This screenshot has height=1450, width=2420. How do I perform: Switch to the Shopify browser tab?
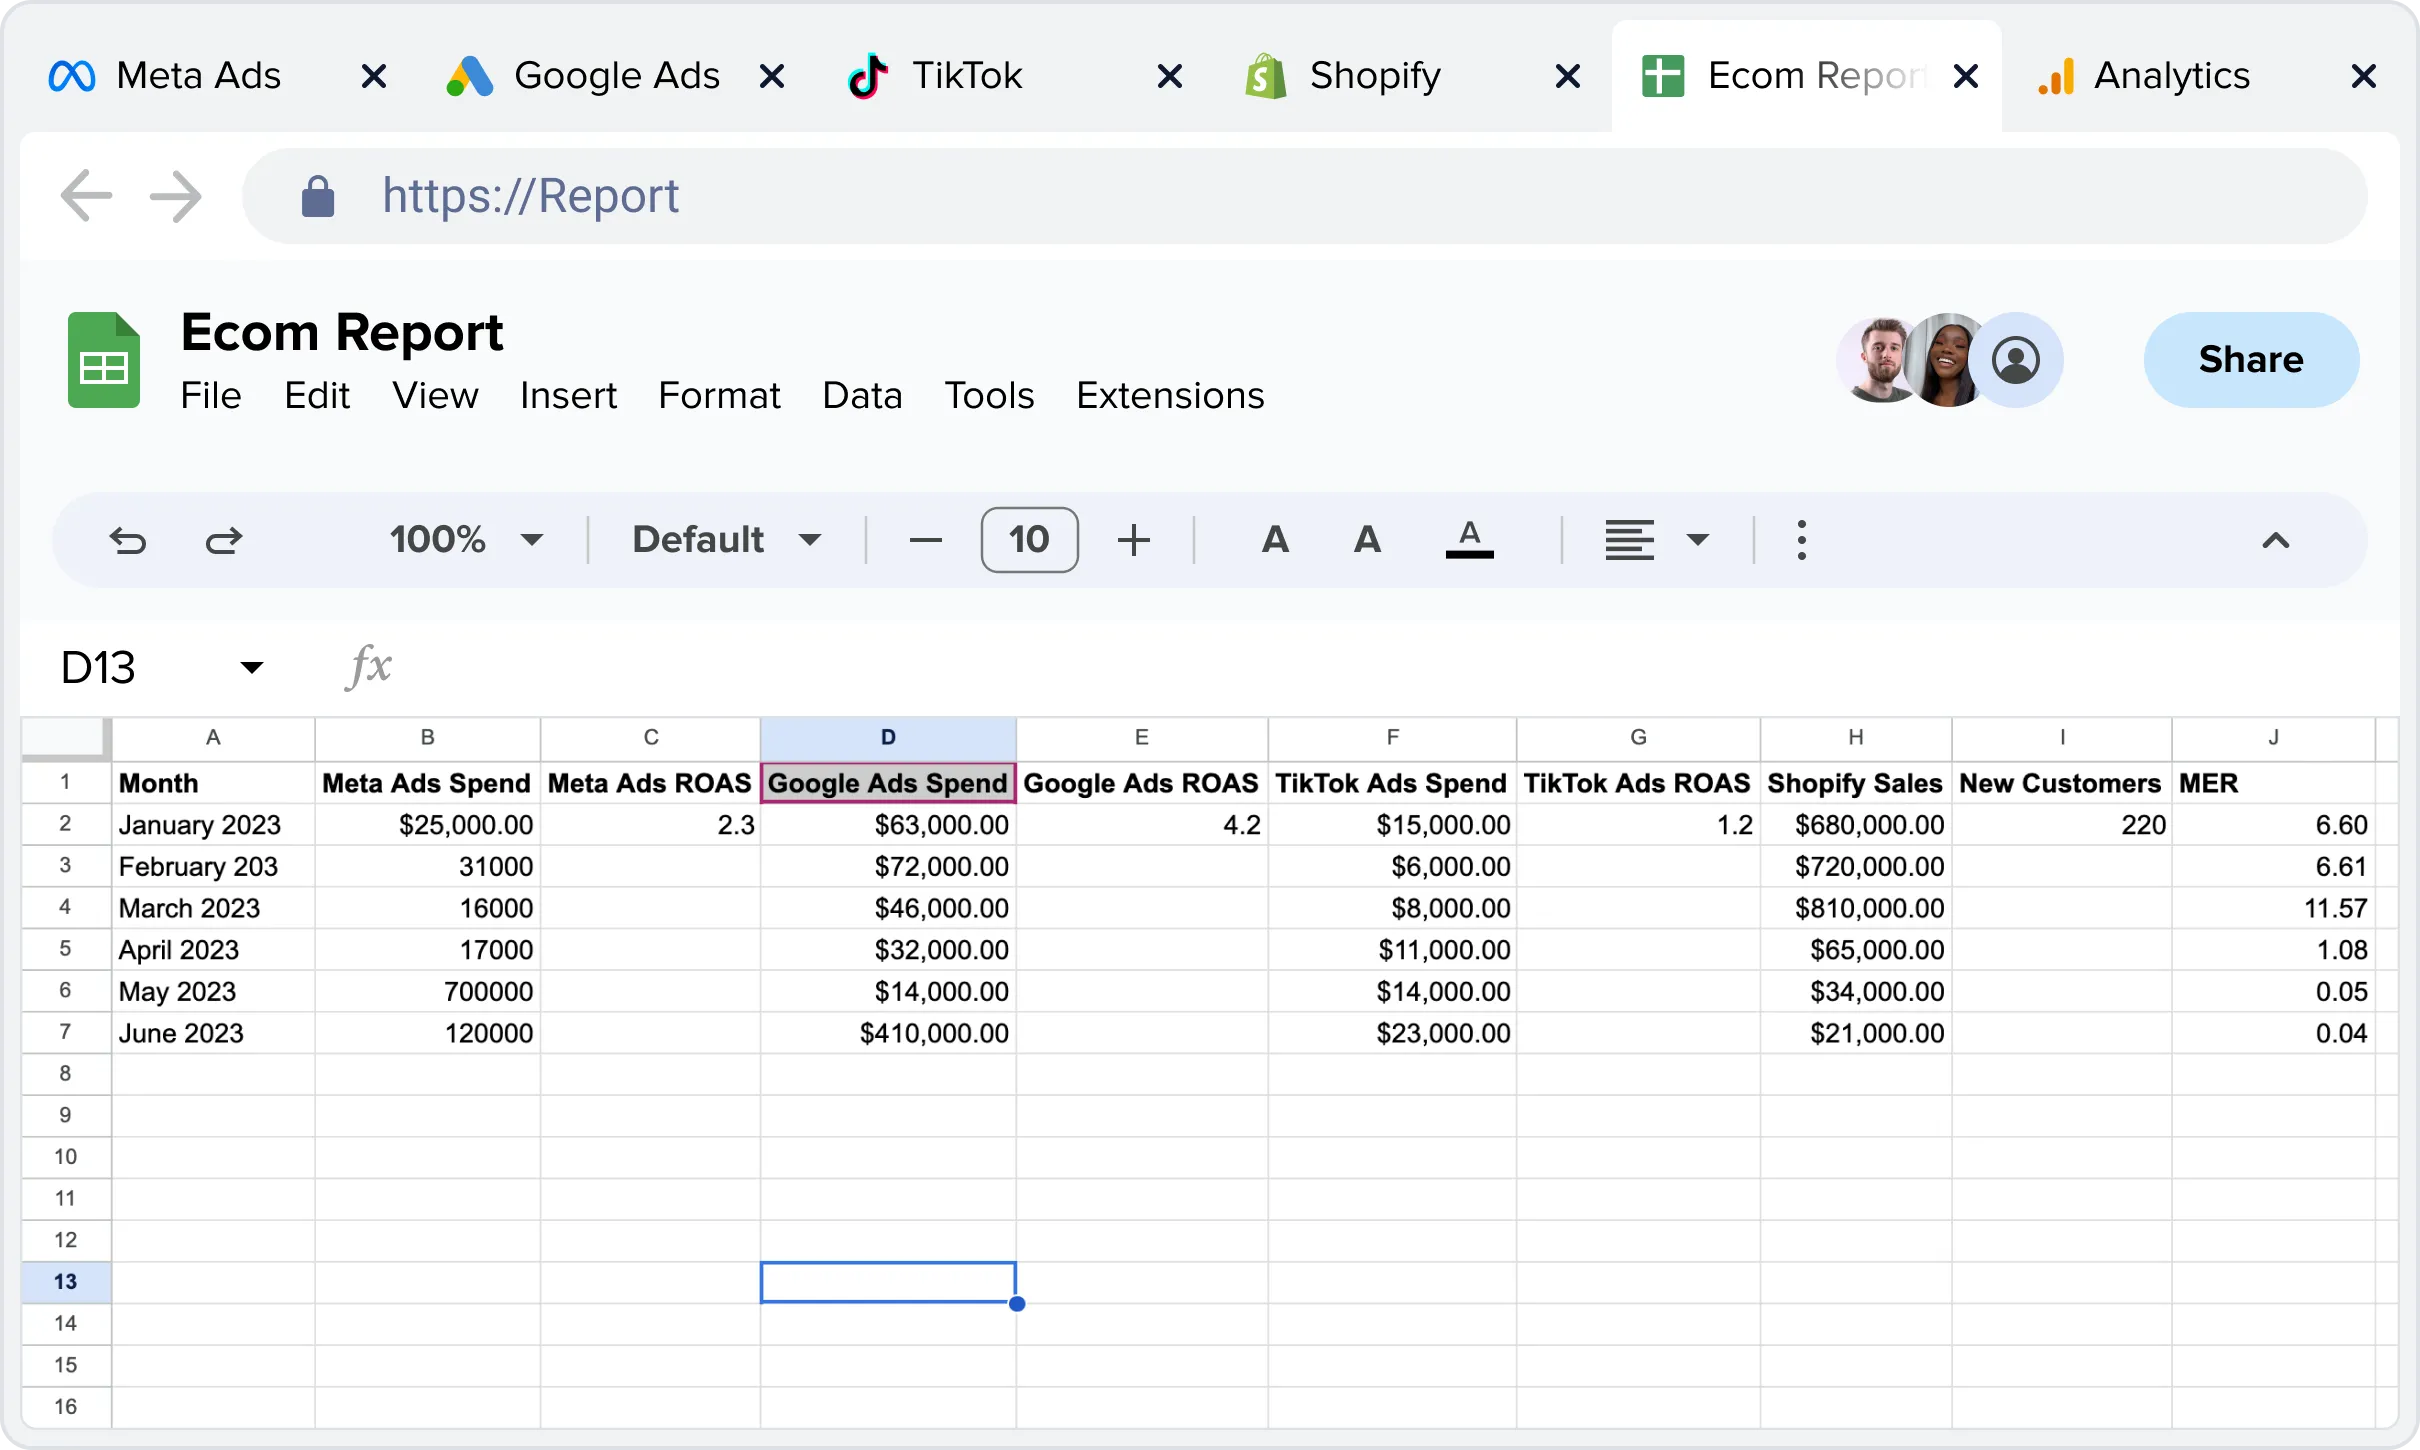(x=1374, y=76)
